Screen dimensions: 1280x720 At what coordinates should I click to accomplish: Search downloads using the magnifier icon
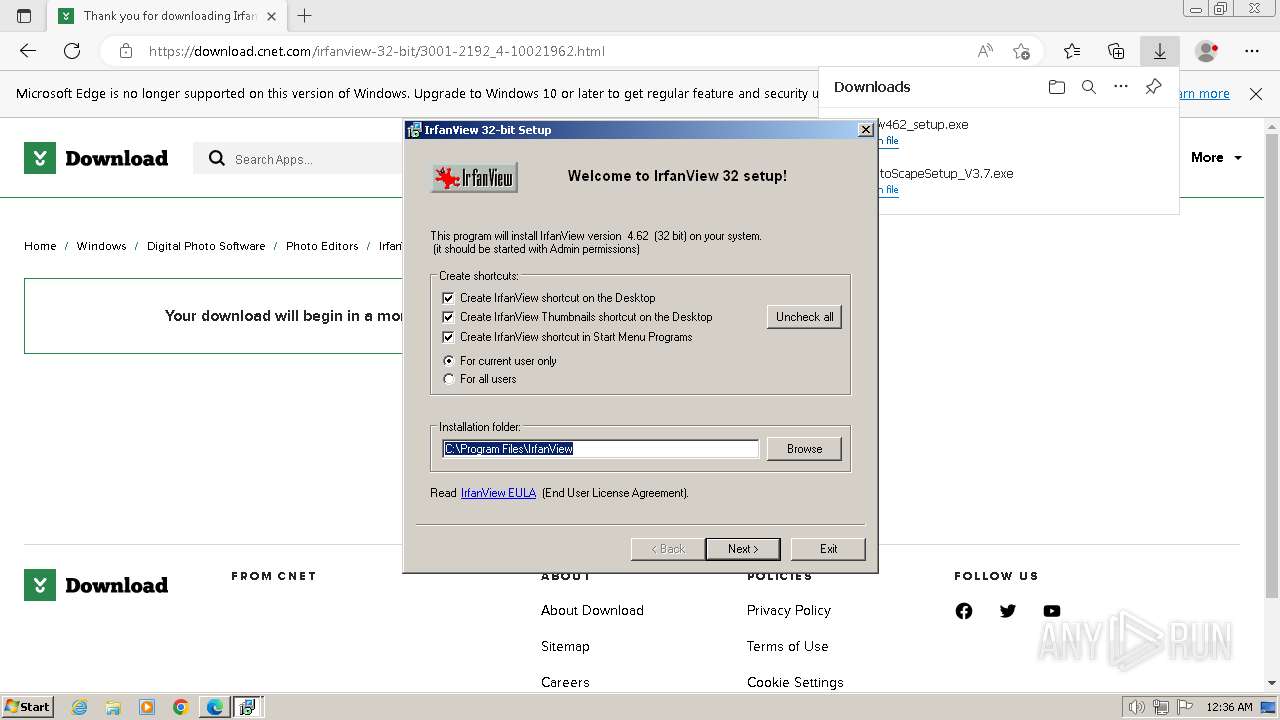1089,87
